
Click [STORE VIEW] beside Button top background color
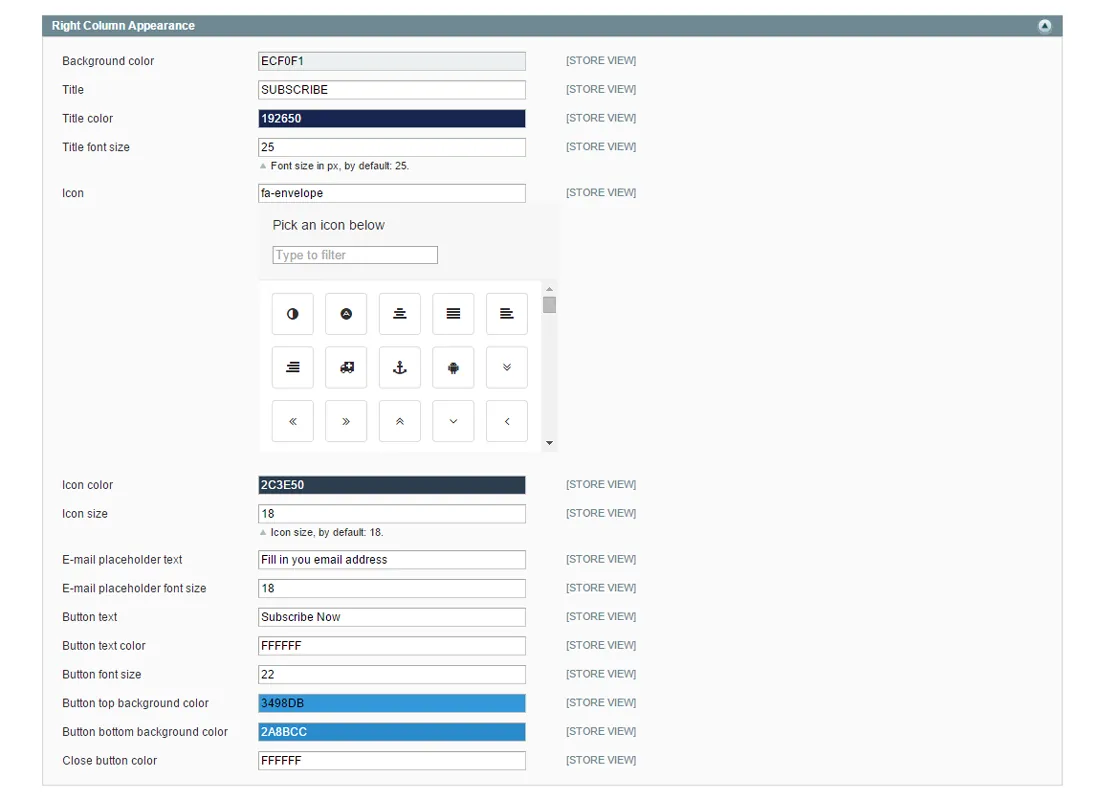[601, 703]
